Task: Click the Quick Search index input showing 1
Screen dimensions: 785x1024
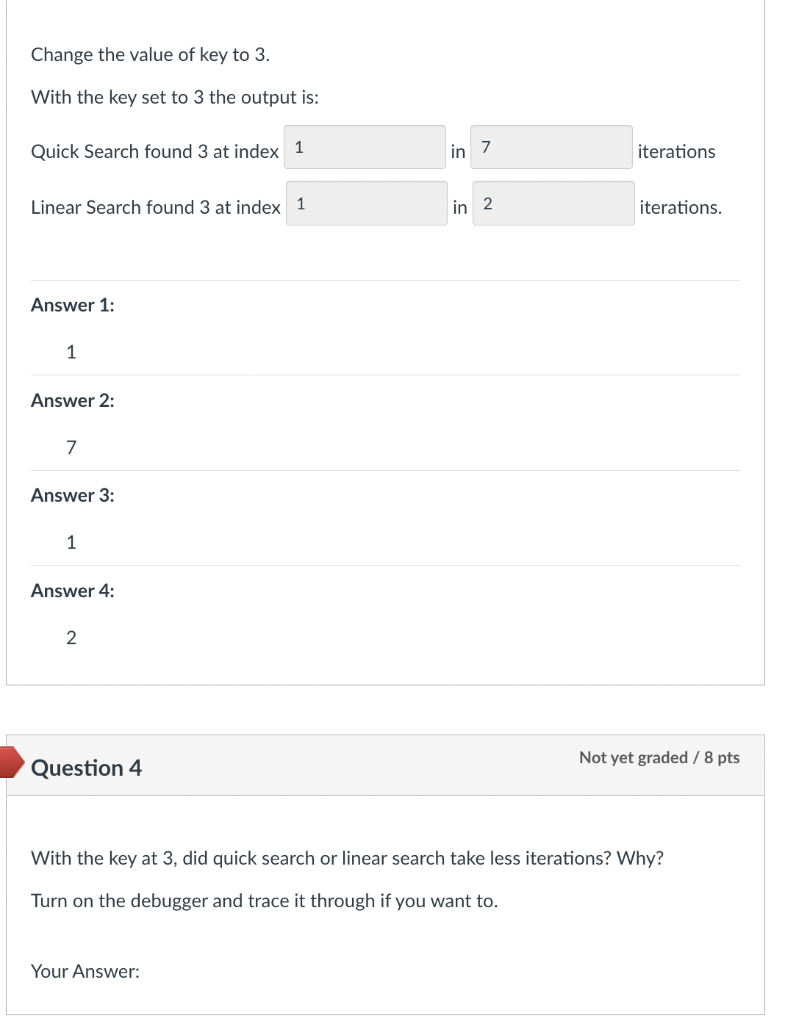Action: [366, 147]
